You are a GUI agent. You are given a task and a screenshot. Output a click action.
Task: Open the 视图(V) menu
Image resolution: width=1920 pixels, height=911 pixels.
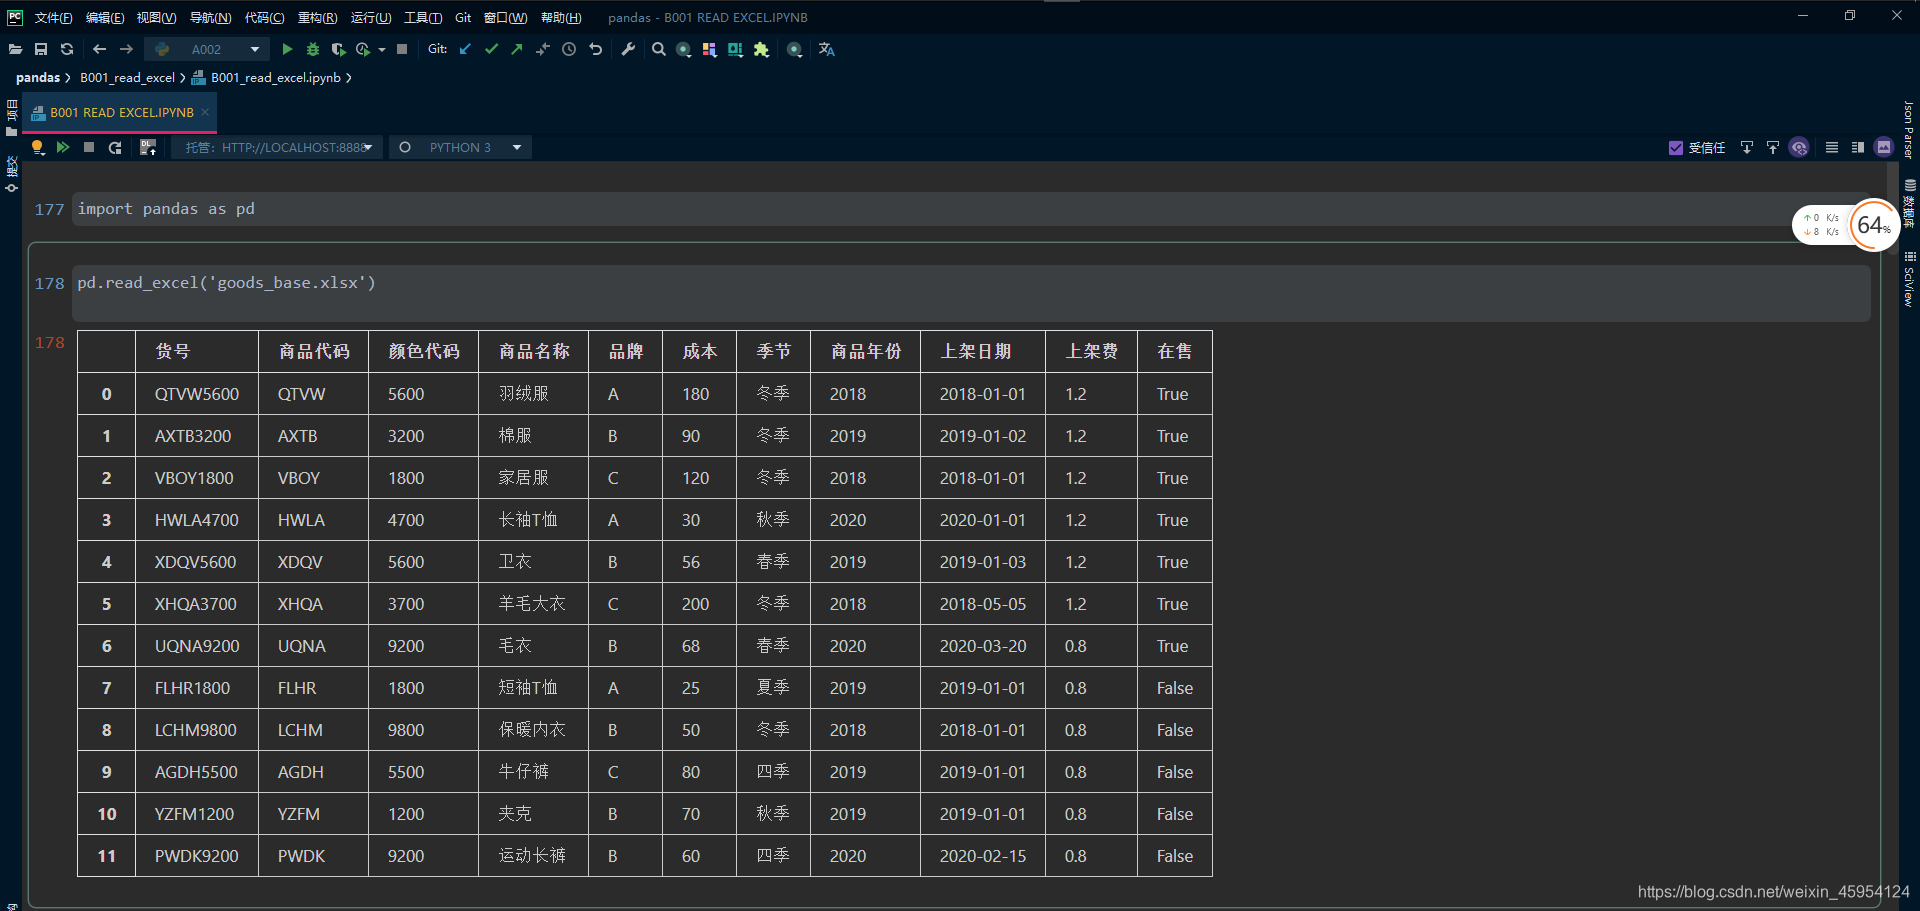156,18
